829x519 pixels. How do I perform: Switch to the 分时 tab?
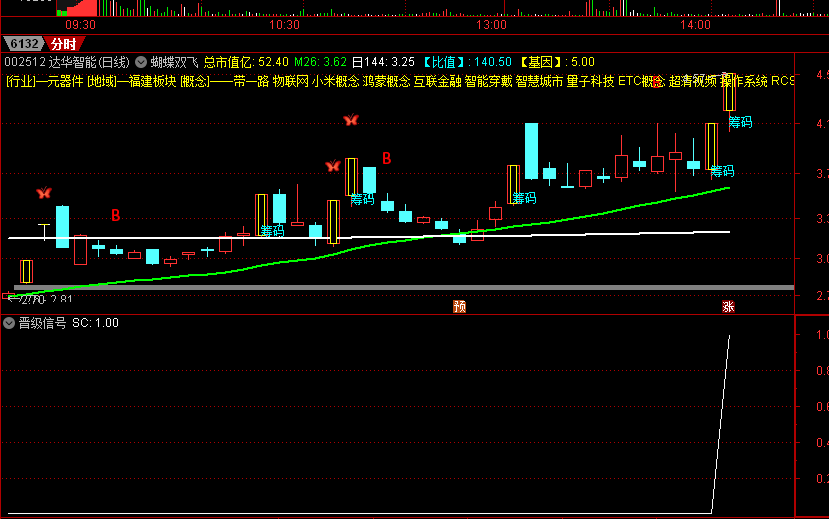(x=63, y=44)
